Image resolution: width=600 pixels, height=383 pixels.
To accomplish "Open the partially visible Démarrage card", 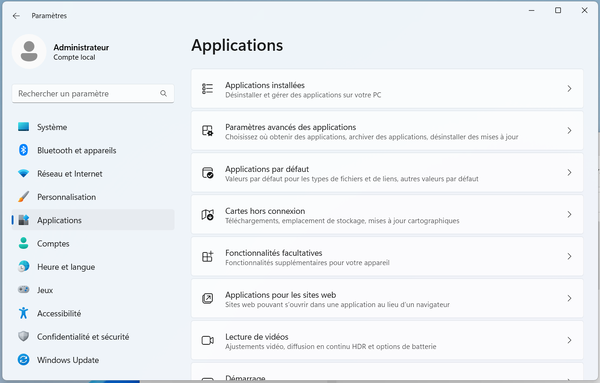I will pos(387,372).
